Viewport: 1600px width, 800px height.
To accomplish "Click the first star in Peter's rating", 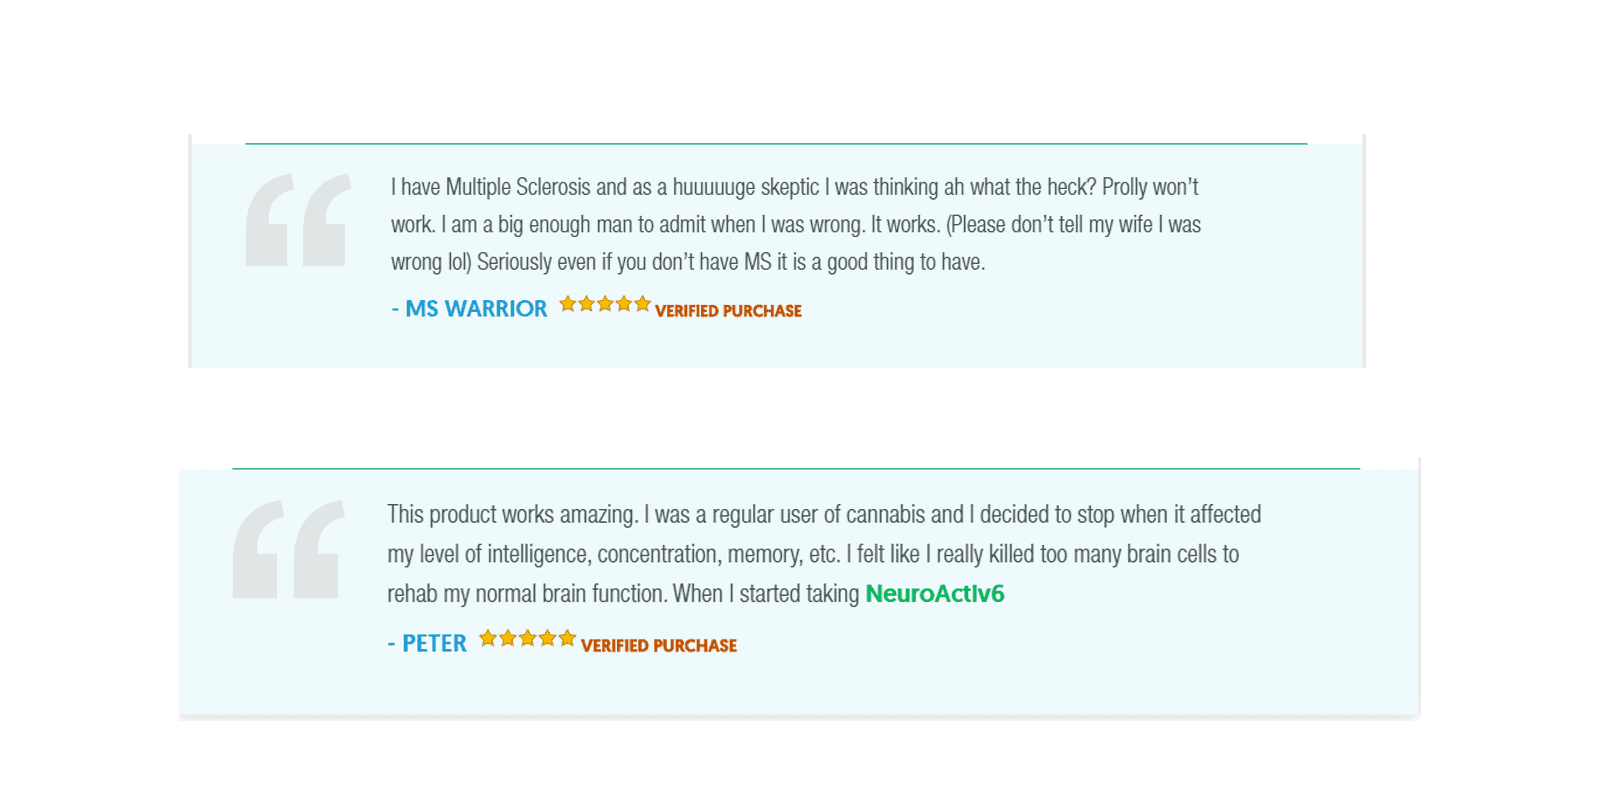I will [488, 638].
